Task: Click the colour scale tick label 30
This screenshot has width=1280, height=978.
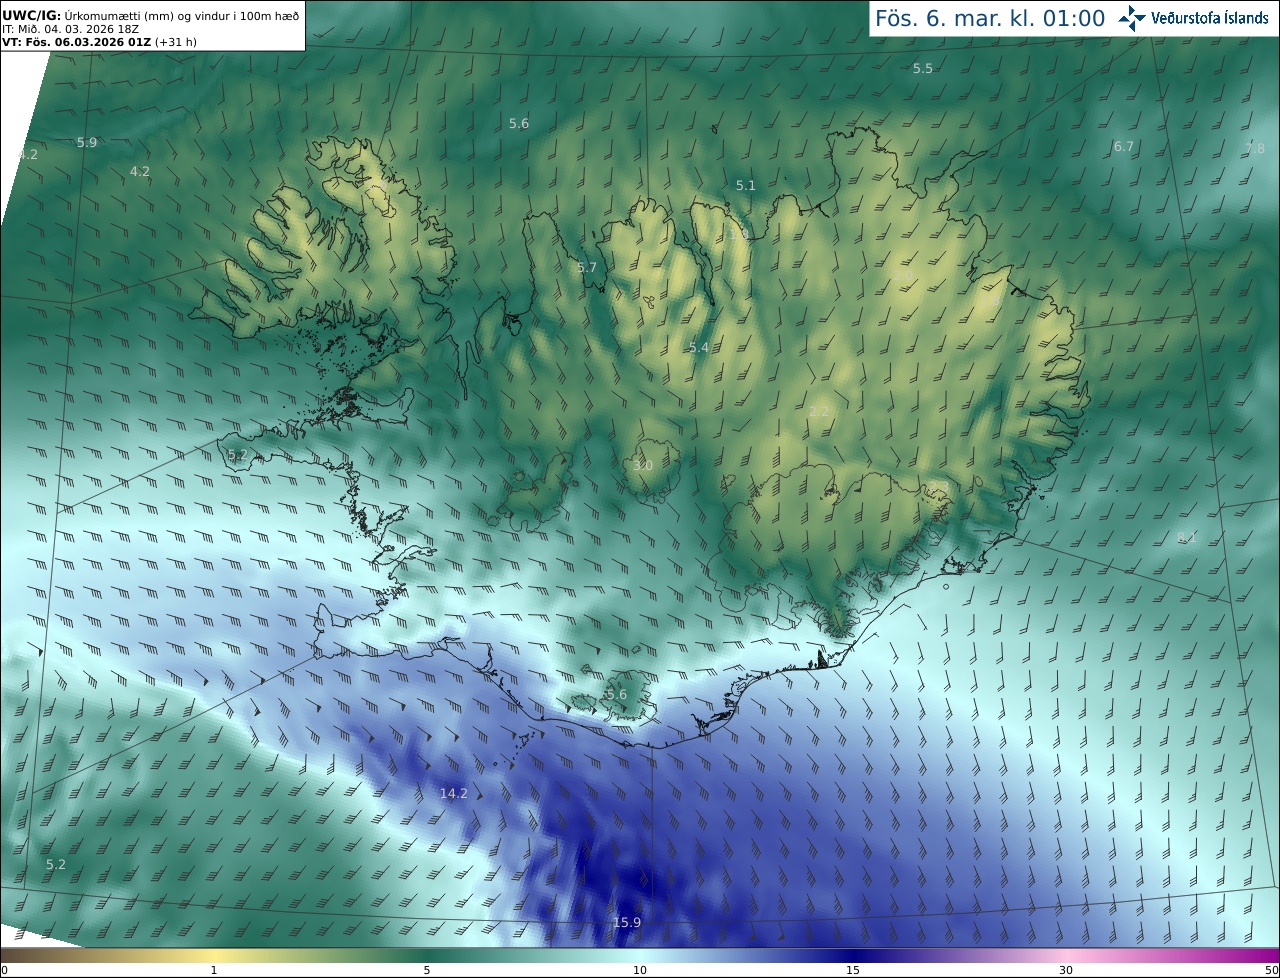Action: (x=1066, y=970)
